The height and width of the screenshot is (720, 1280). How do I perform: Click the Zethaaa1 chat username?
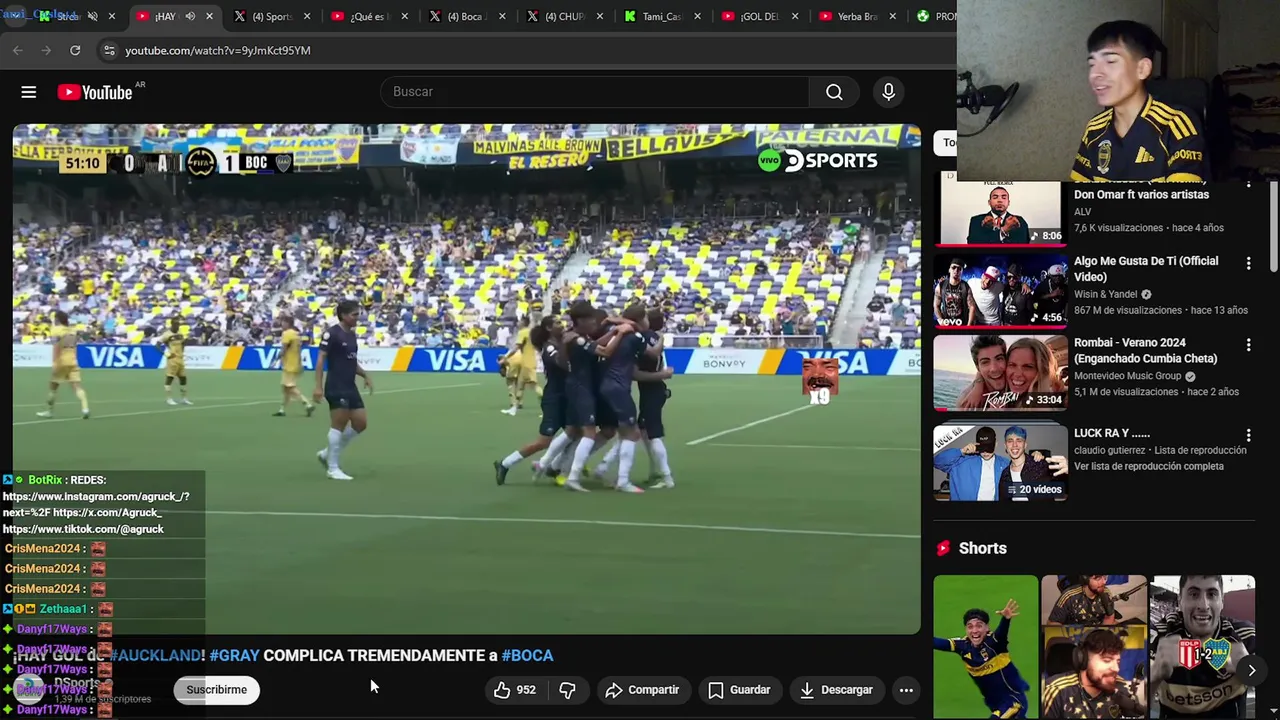(x=62, y=609)
